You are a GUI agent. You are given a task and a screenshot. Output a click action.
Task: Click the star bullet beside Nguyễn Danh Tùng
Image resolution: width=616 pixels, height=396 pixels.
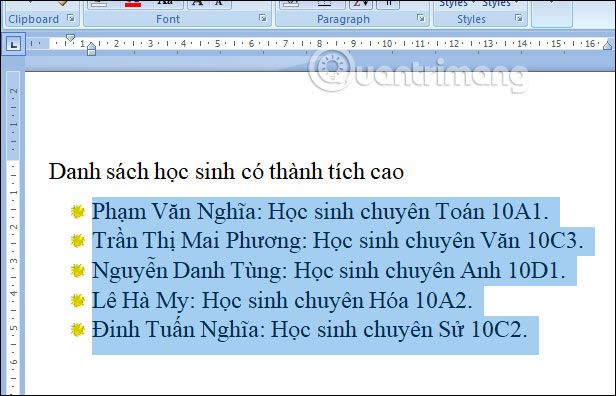[78, 271]
